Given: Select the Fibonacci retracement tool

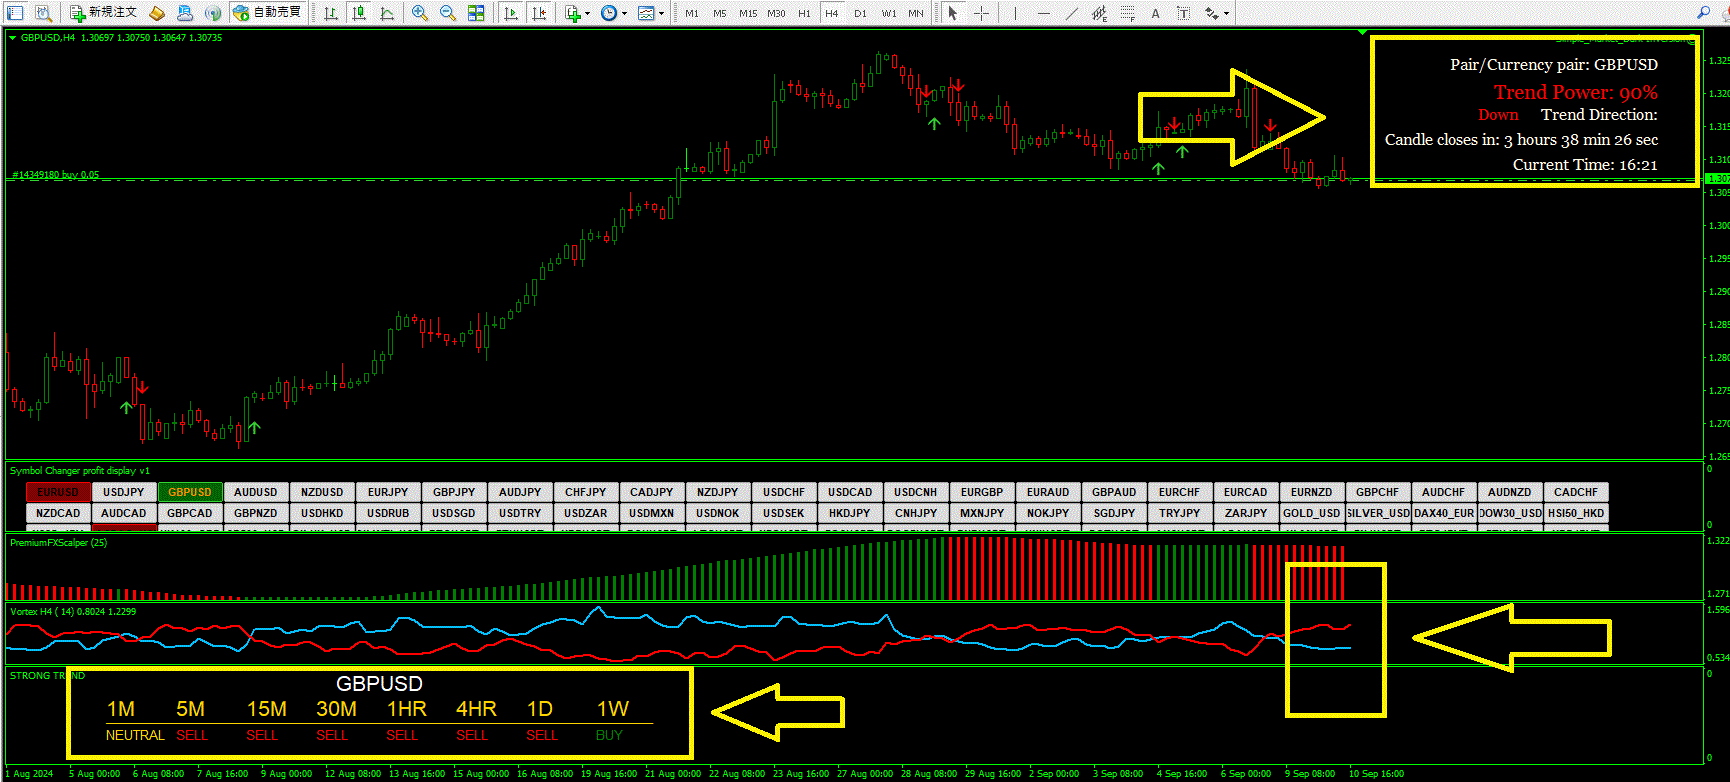Looking at the screenshot, I should point(1127,13).
